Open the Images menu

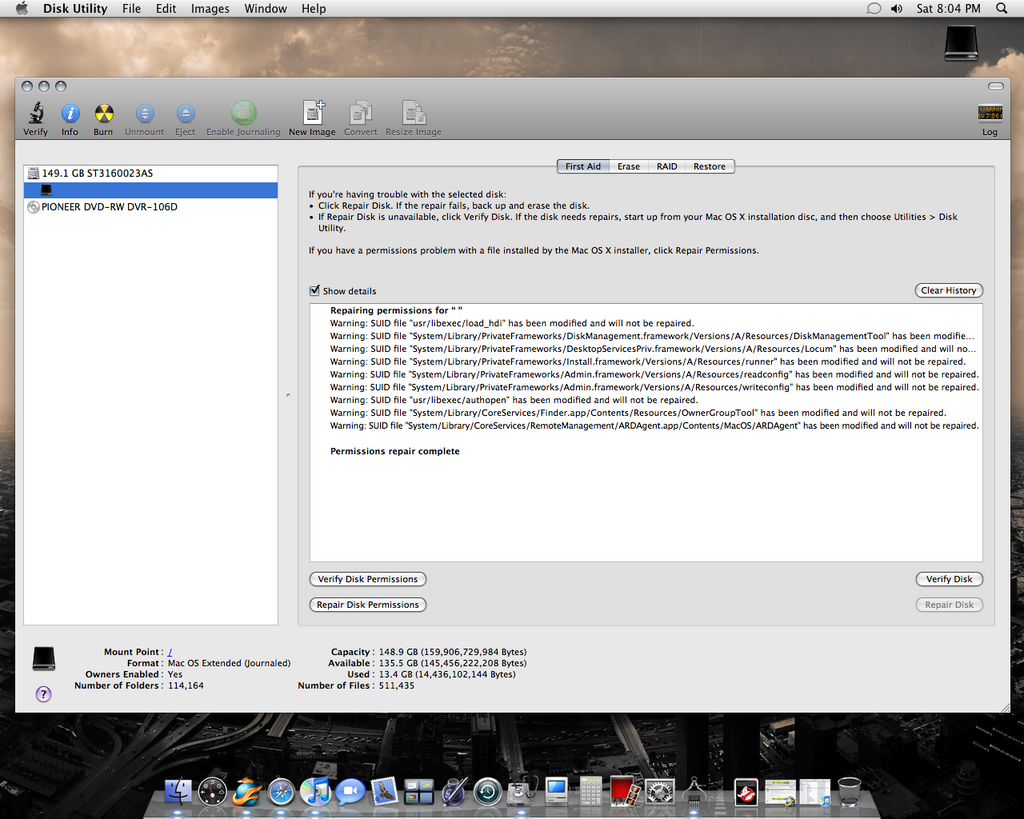coord(210,8)
